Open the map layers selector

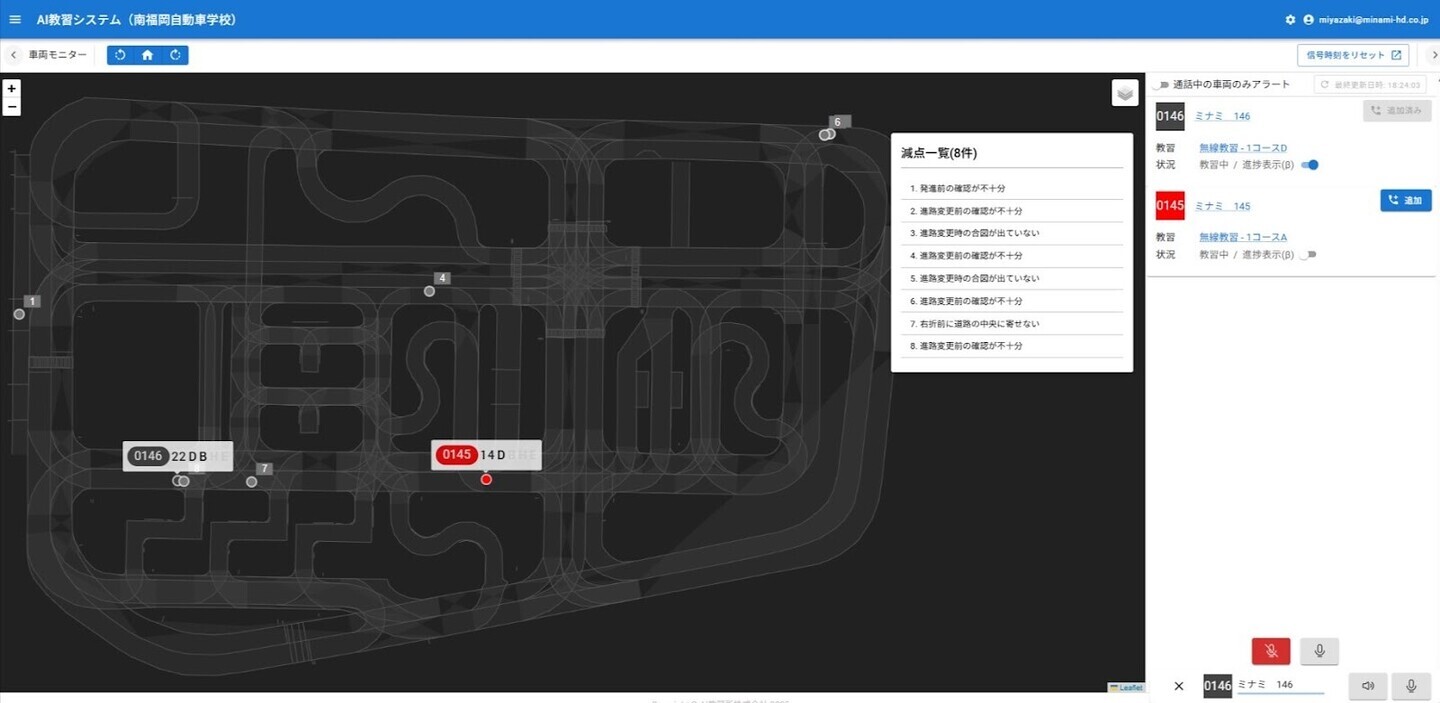[x=1126, y=92]
